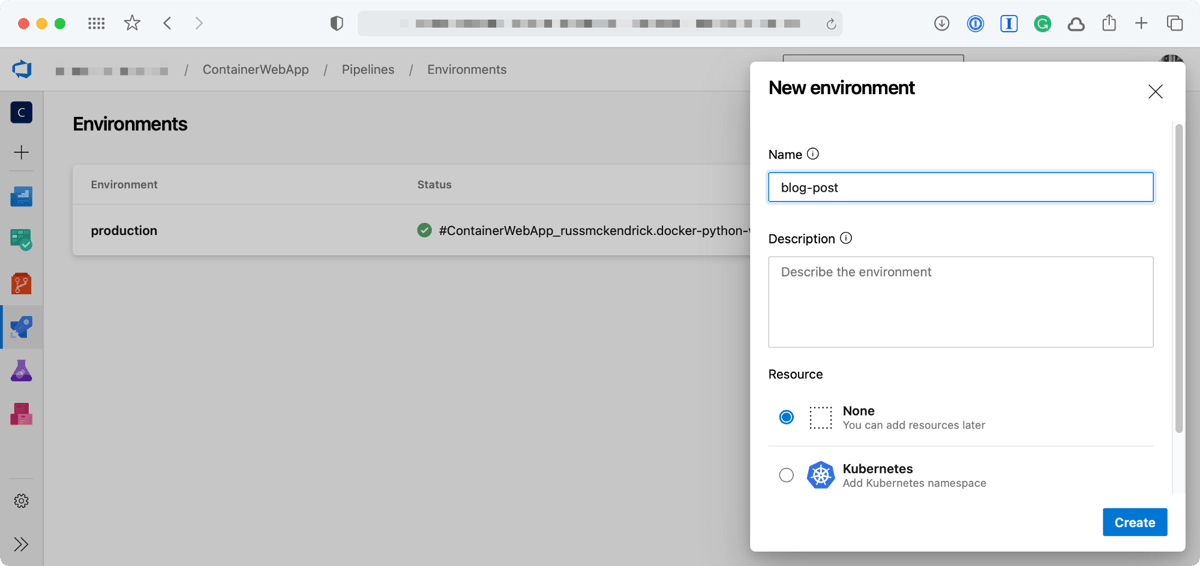Viewport: 1200px width, 566px height.
Task: Open the Repos sidebar icon
Action: point(21,284)
